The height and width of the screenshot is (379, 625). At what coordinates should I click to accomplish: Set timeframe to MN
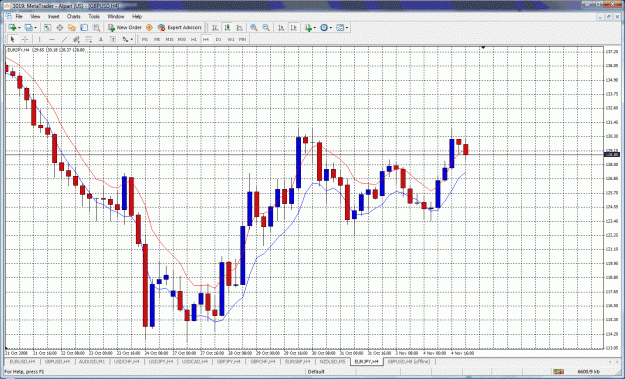click(x=242, y=39)
